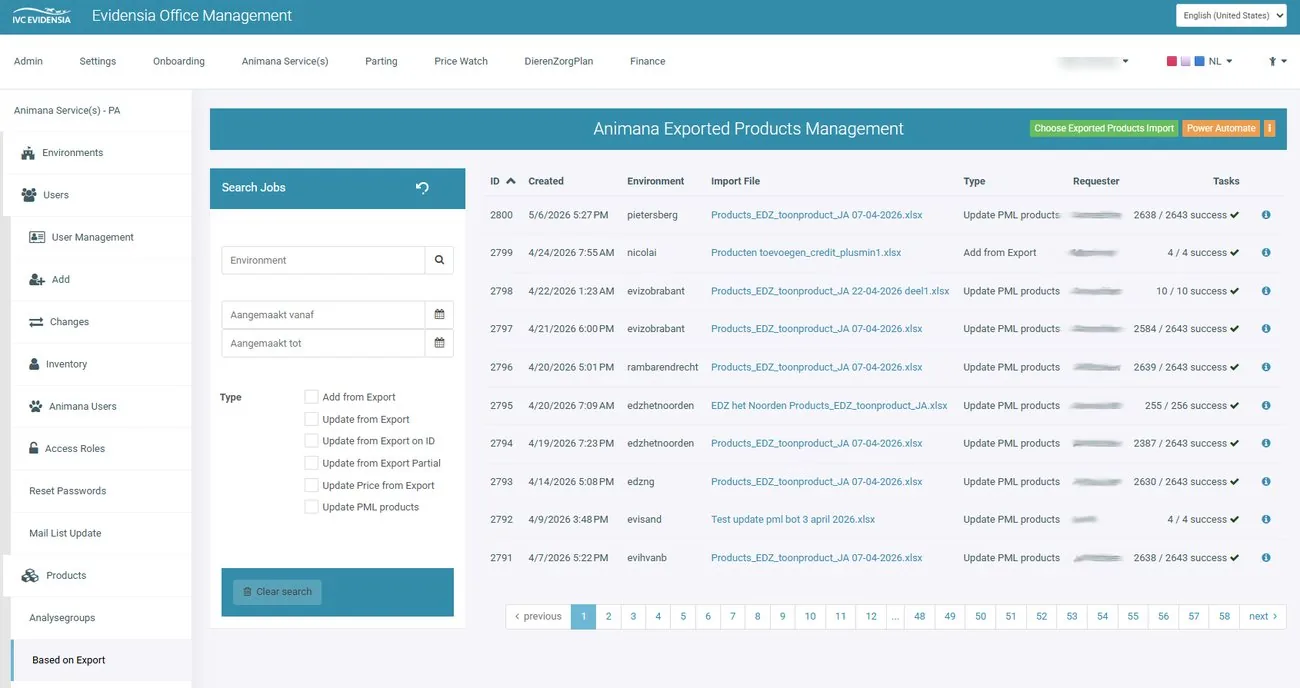Open calendar for Aangemaakt tot
The height and width of the screenshot is (688, 1300).
click(x=439, y=343)
